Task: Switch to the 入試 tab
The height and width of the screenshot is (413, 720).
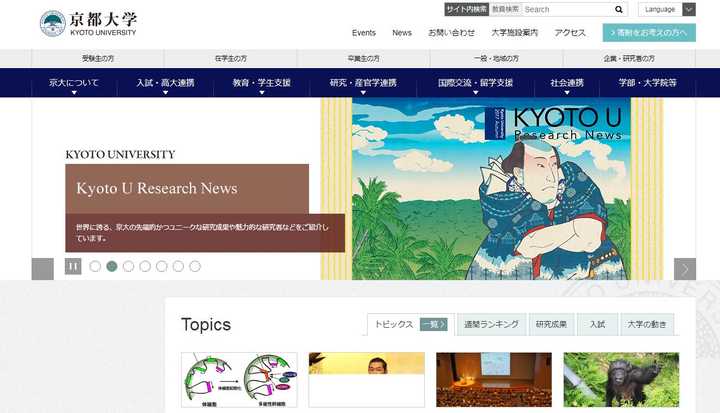Action: [597, 324]
